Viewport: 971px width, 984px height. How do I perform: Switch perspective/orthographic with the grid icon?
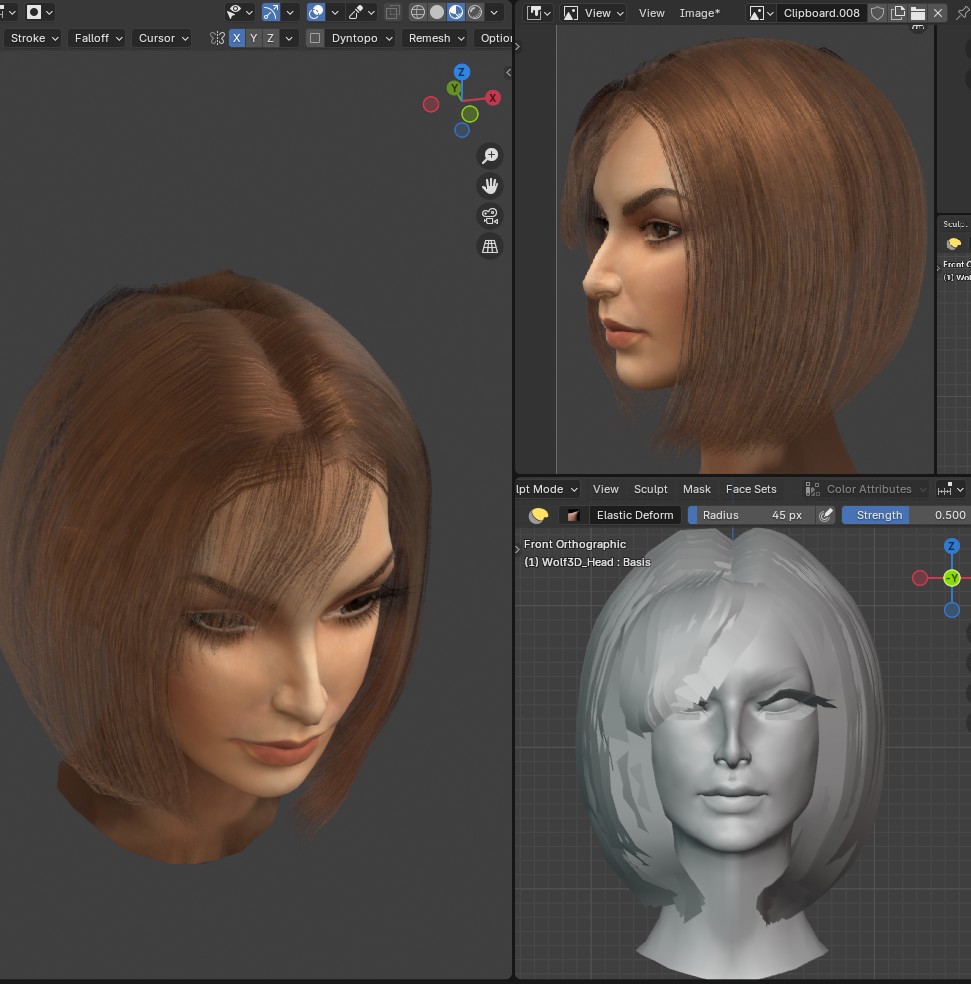click(490, 246)
